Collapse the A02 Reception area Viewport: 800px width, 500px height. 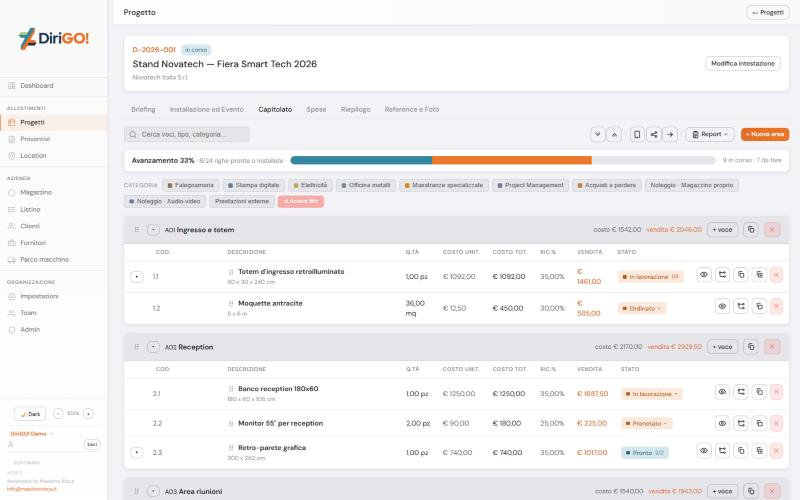point(153,347)
